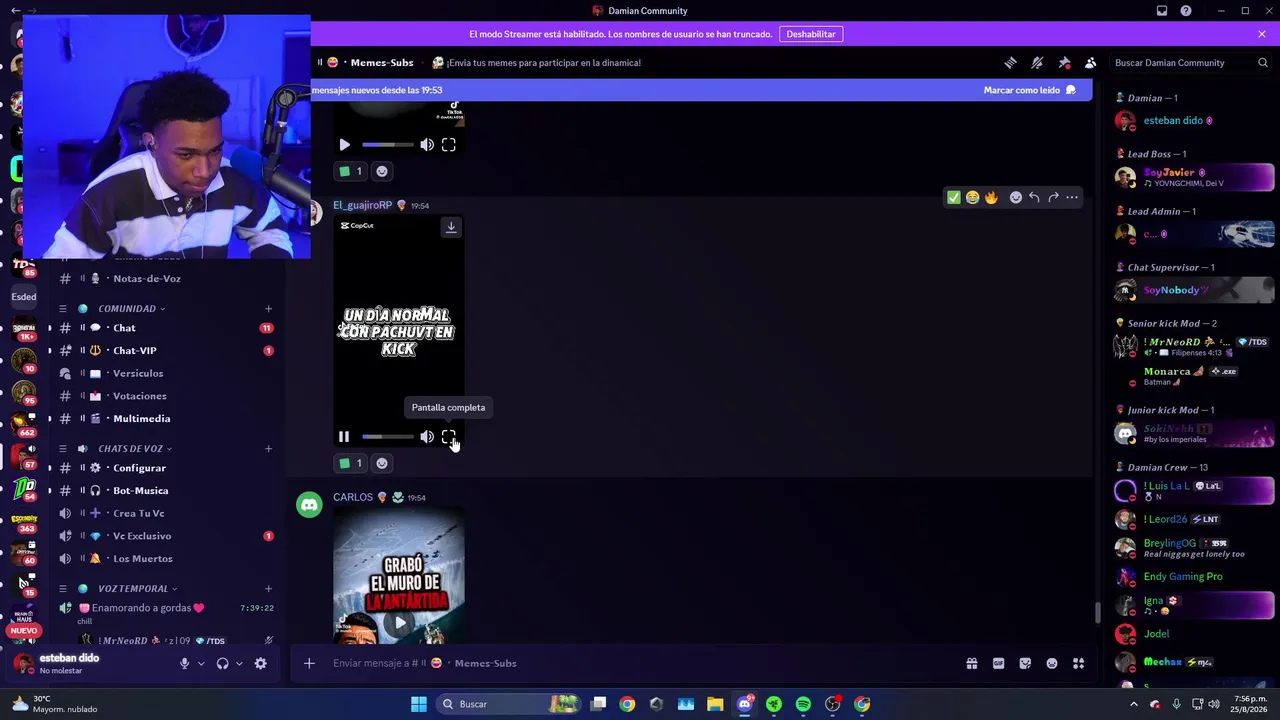React with the green check emoji

[953, 197]
